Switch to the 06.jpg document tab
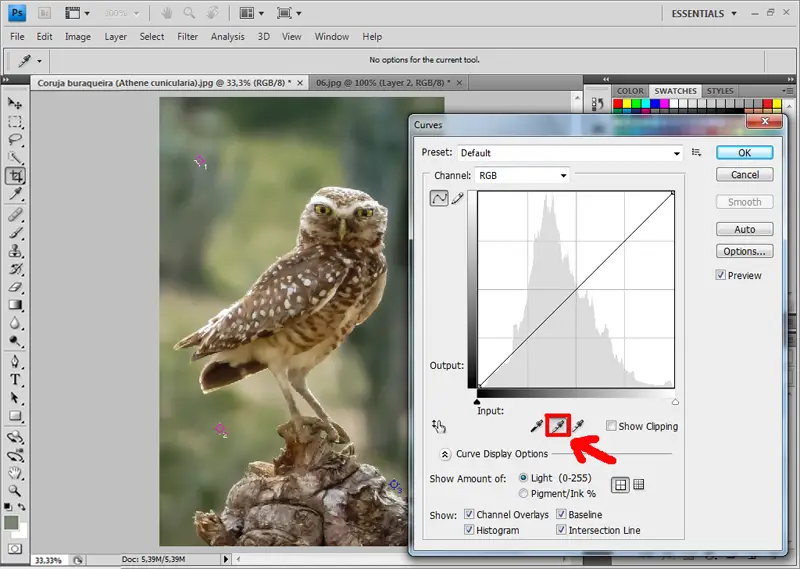This screenshot has height=569, width=800. click(x=376, y=82)
